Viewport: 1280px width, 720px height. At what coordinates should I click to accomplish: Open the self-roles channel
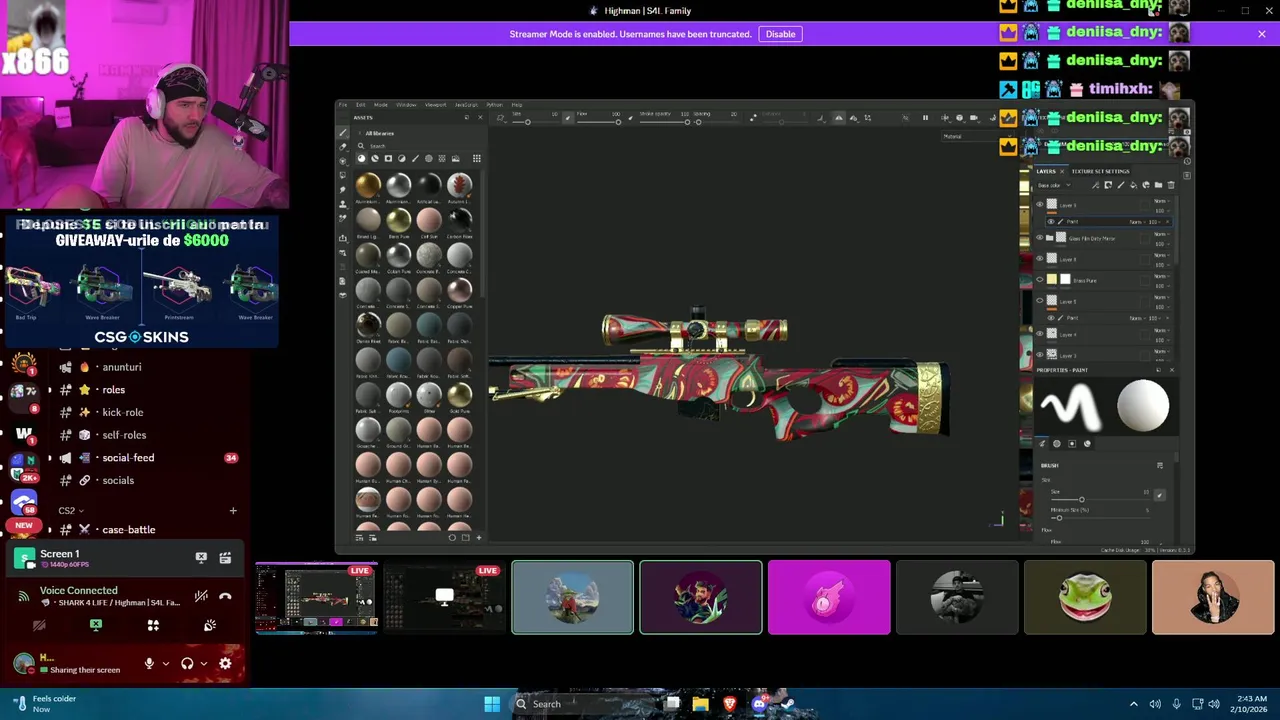[124, 435]
